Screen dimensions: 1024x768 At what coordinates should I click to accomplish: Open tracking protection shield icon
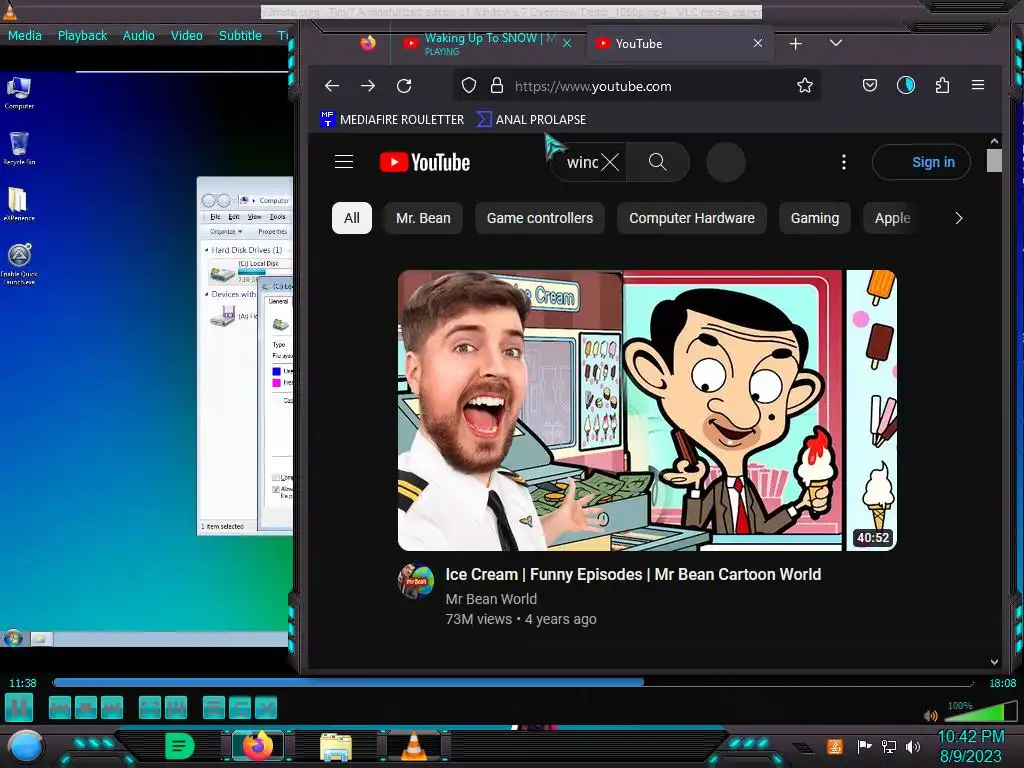[x=469, y=86]
